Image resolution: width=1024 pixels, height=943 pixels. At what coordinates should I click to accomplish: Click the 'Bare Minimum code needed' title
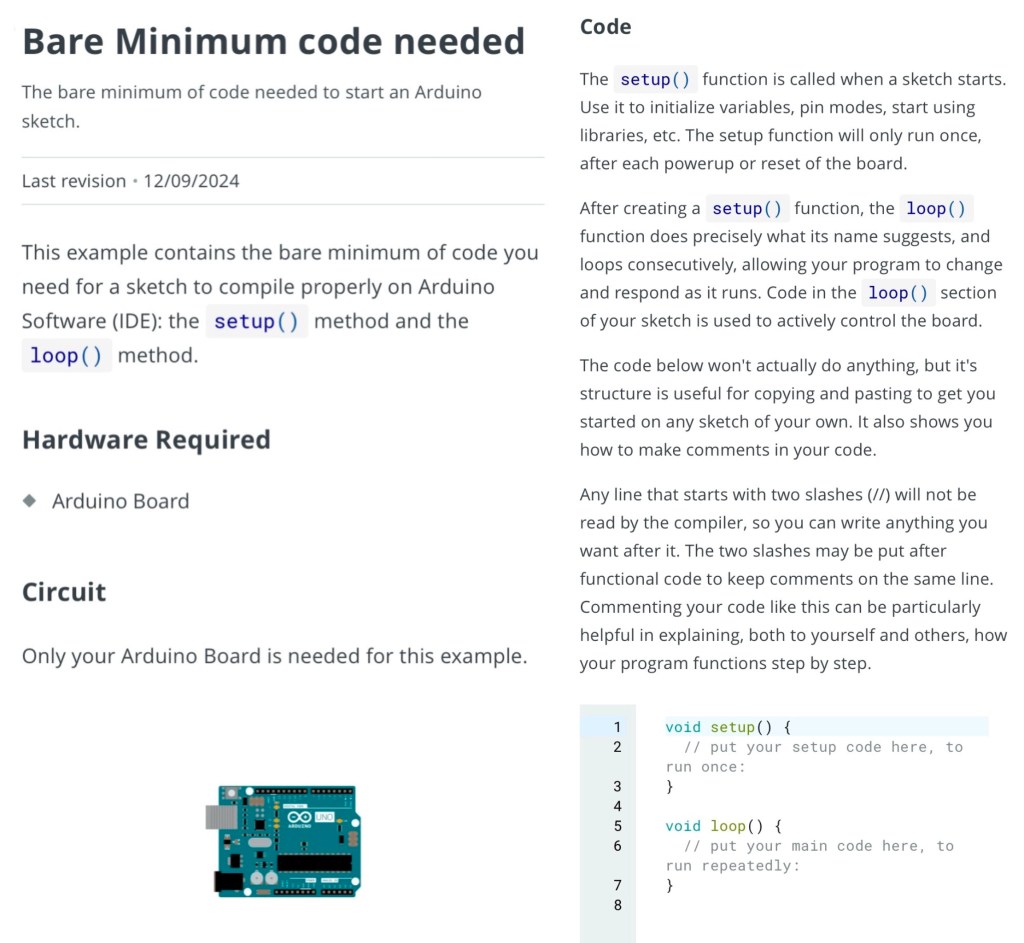point(273,42)
